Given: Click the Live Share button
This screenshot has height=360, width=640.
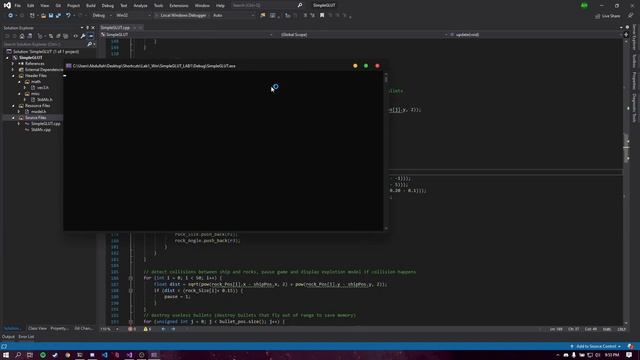Looking at the screenshot, I should pos(607,16).
